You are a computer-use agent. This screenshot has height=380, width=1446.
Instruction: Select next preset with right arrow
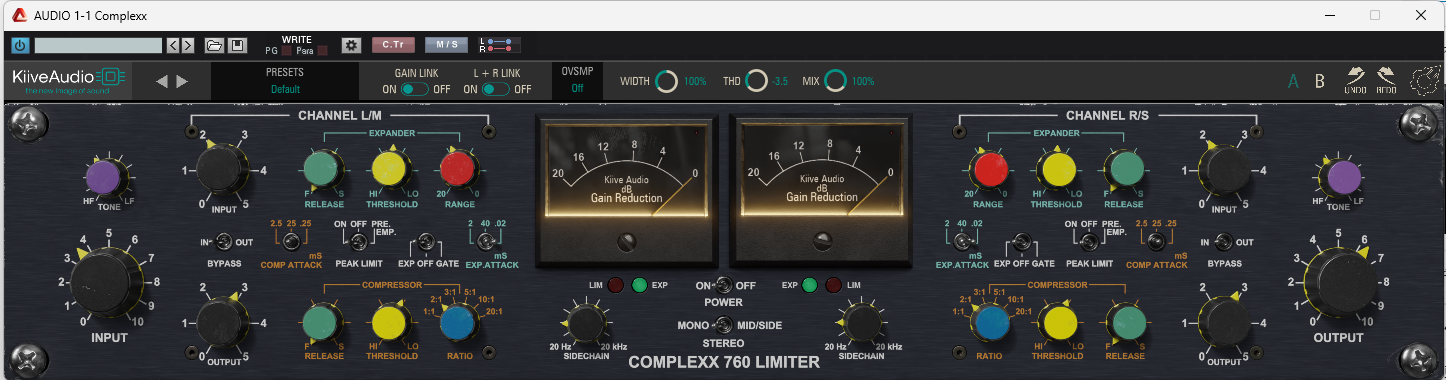(182, 81)
